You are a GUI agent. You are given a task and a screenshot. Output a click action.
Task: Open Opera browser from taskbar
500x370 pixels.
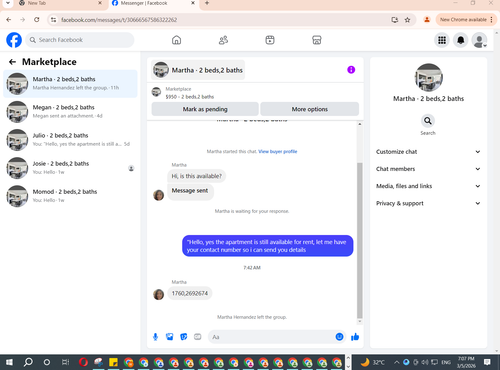click(83, 362)
